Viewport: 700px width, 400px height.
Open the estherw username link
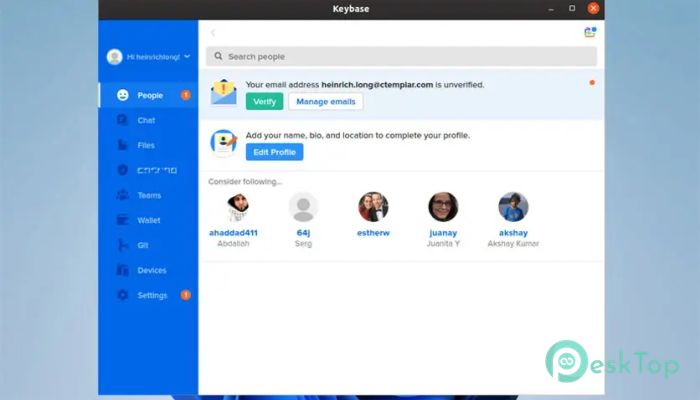point(373,233)
